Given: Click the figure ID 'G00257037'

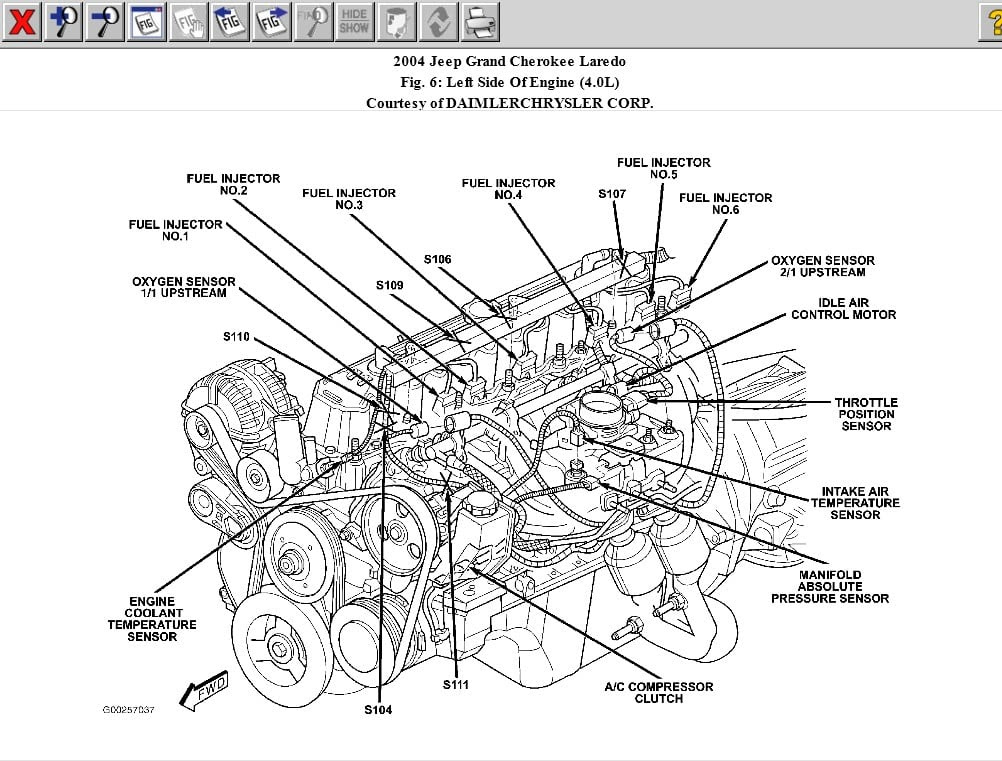Looking at the screenshot, I should click(x=128, y=710).
